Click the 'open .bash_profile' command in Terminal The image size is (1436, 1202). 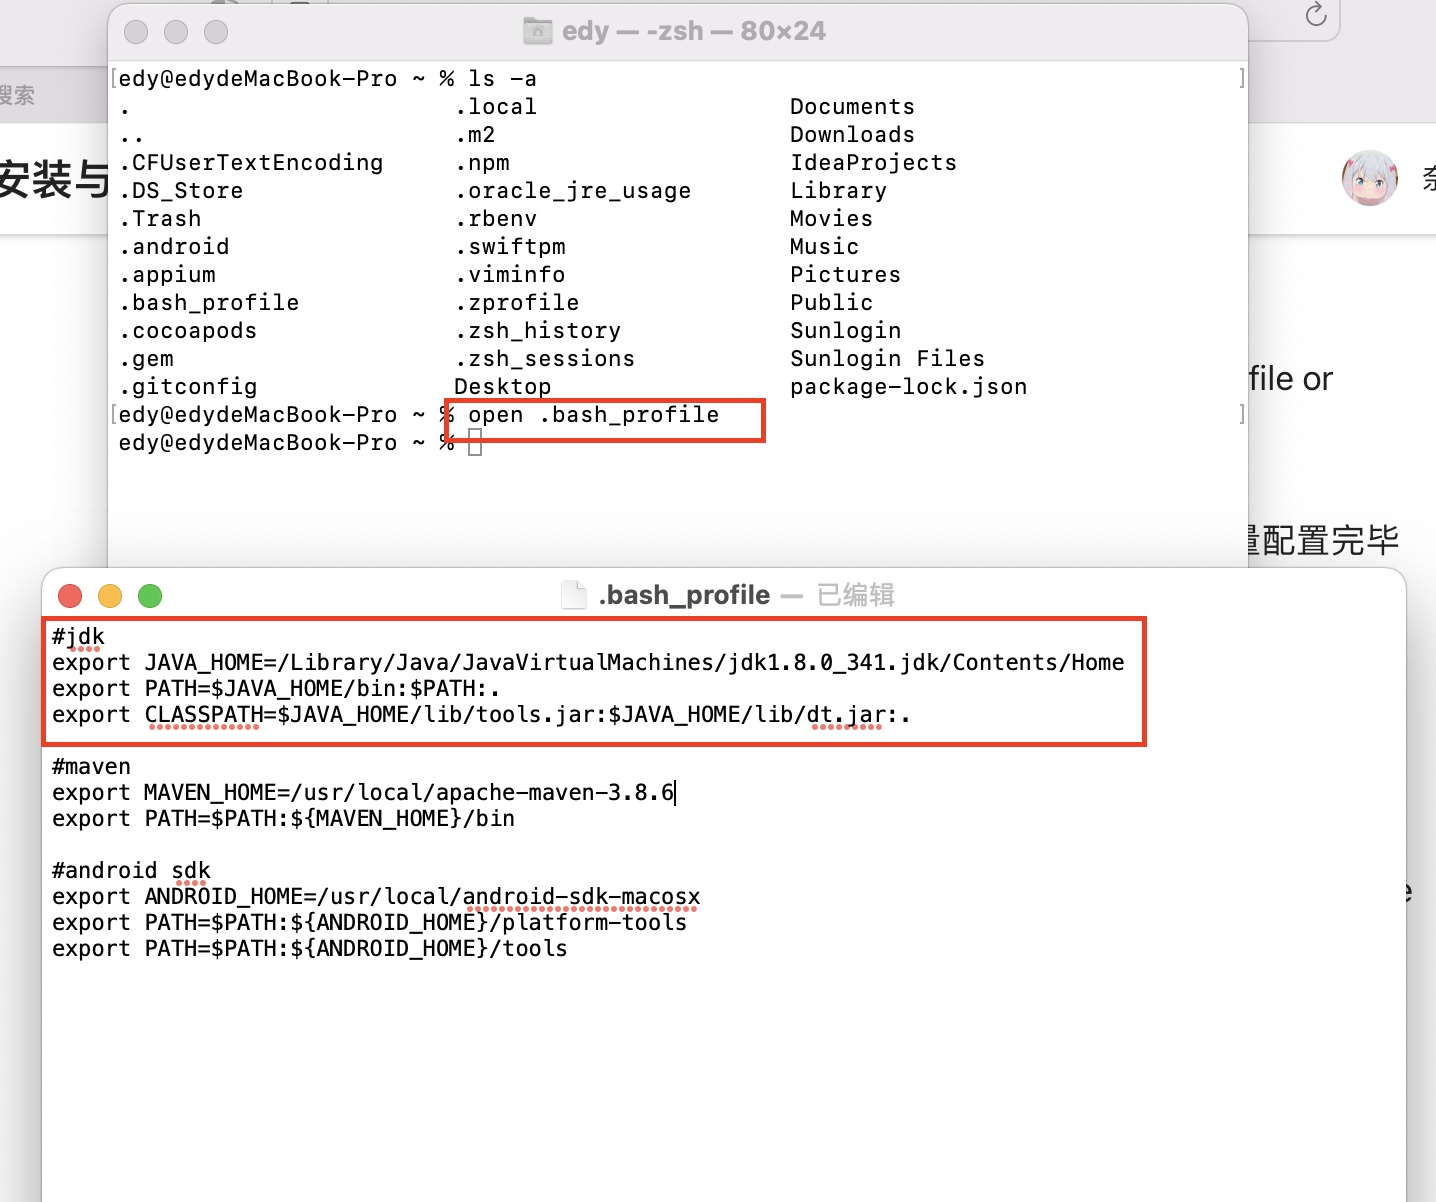[593, 415]
